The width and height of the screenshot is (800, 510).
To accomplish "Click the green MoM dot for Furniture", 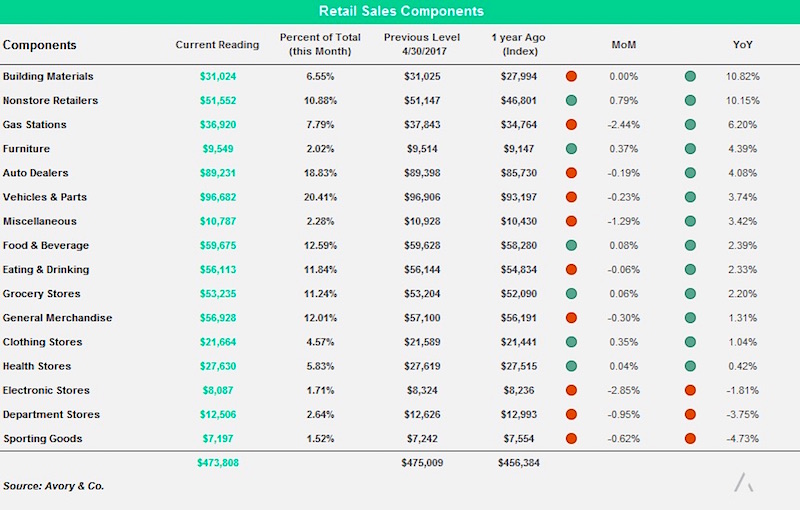I will click(571, 149).
